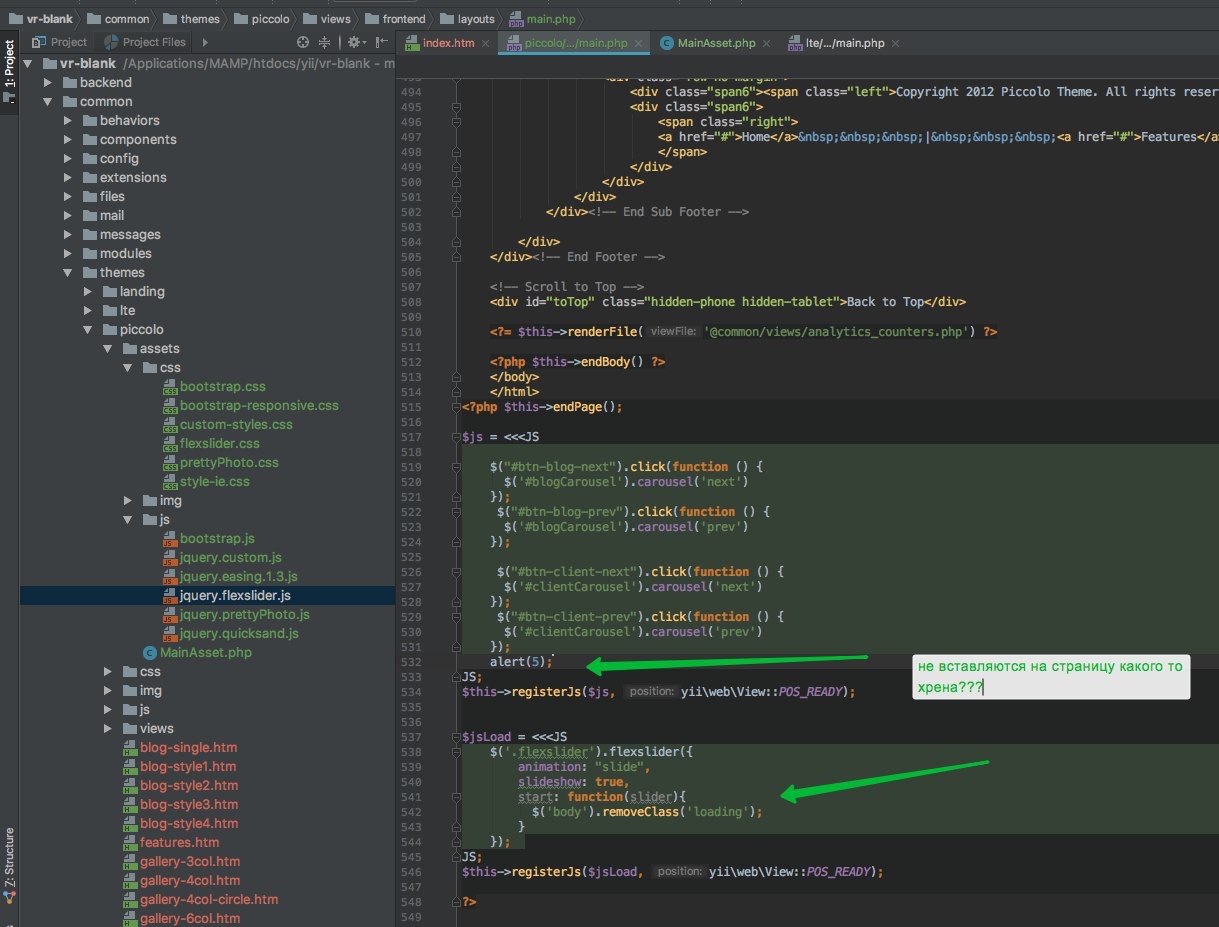Select jquery.prettyPhoto.js in the tree
The image size is (1219, 927).
click(244, 614)
